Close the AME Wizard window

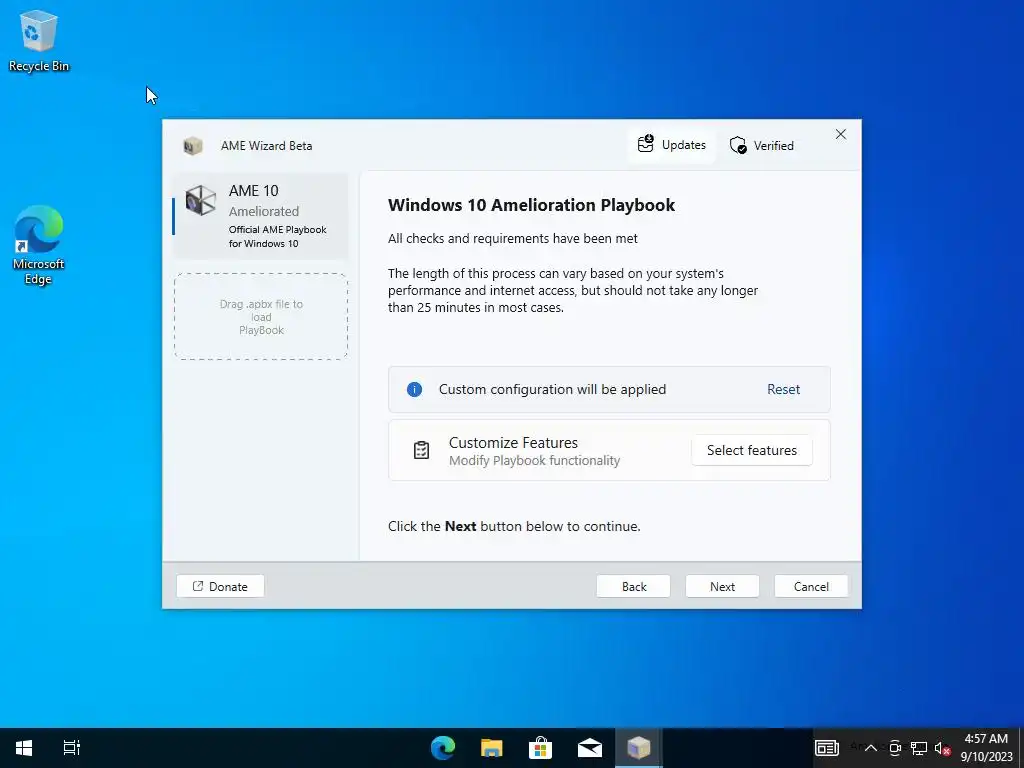pyautogui.click(x=840, y=135)
